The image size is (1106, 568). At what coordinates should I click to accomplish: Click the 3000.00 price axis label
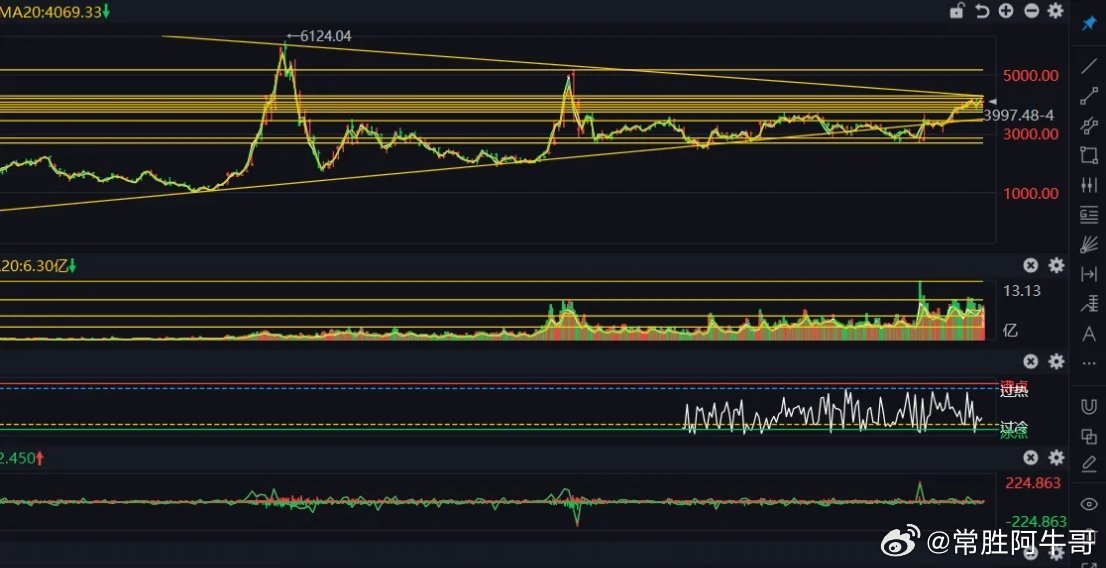[x=1031, y=134]
